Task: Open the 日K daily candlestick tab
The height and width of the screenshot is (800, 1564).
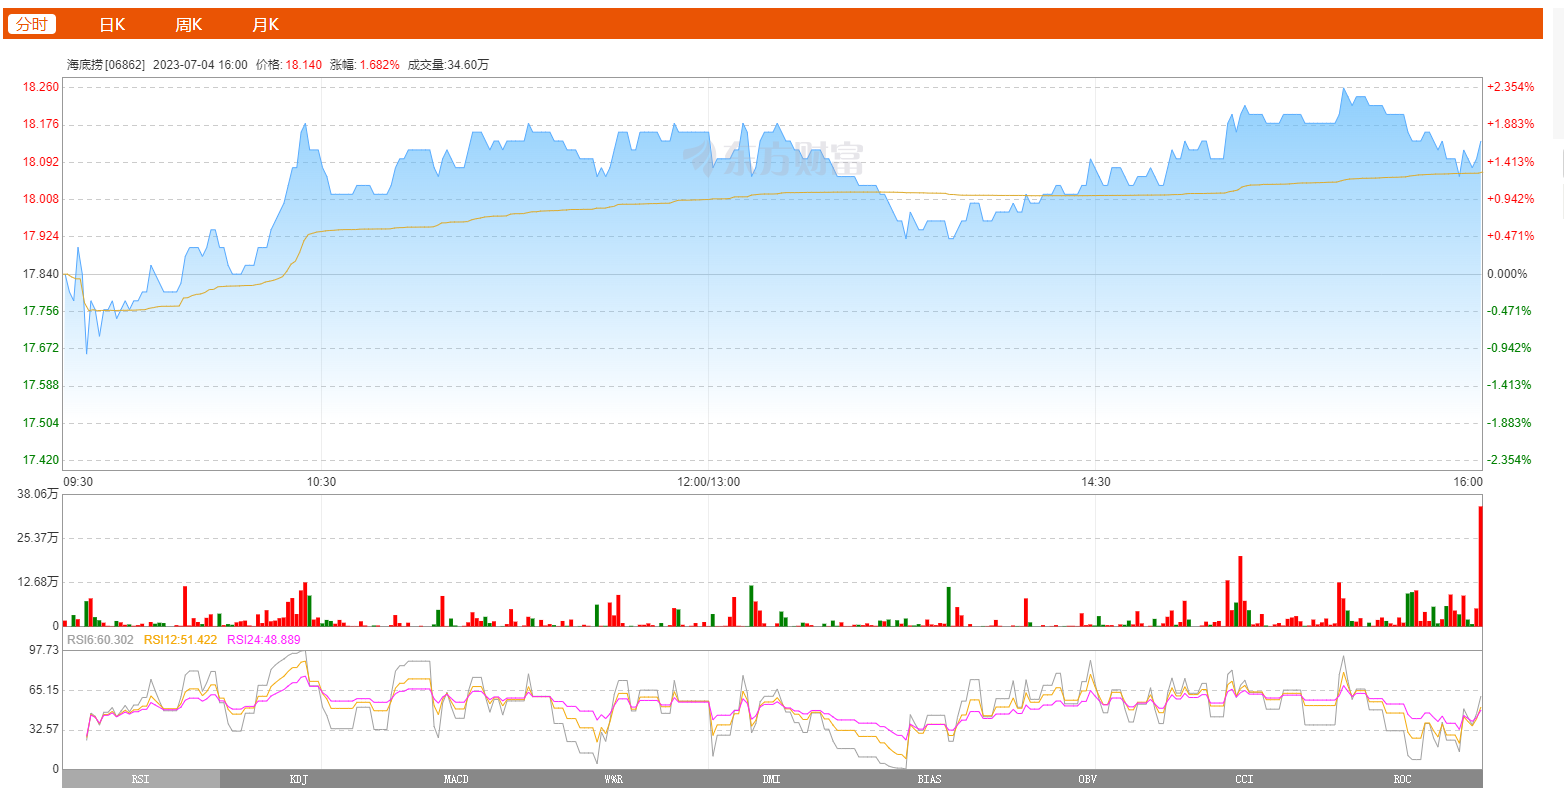Action: coord(112,25)
